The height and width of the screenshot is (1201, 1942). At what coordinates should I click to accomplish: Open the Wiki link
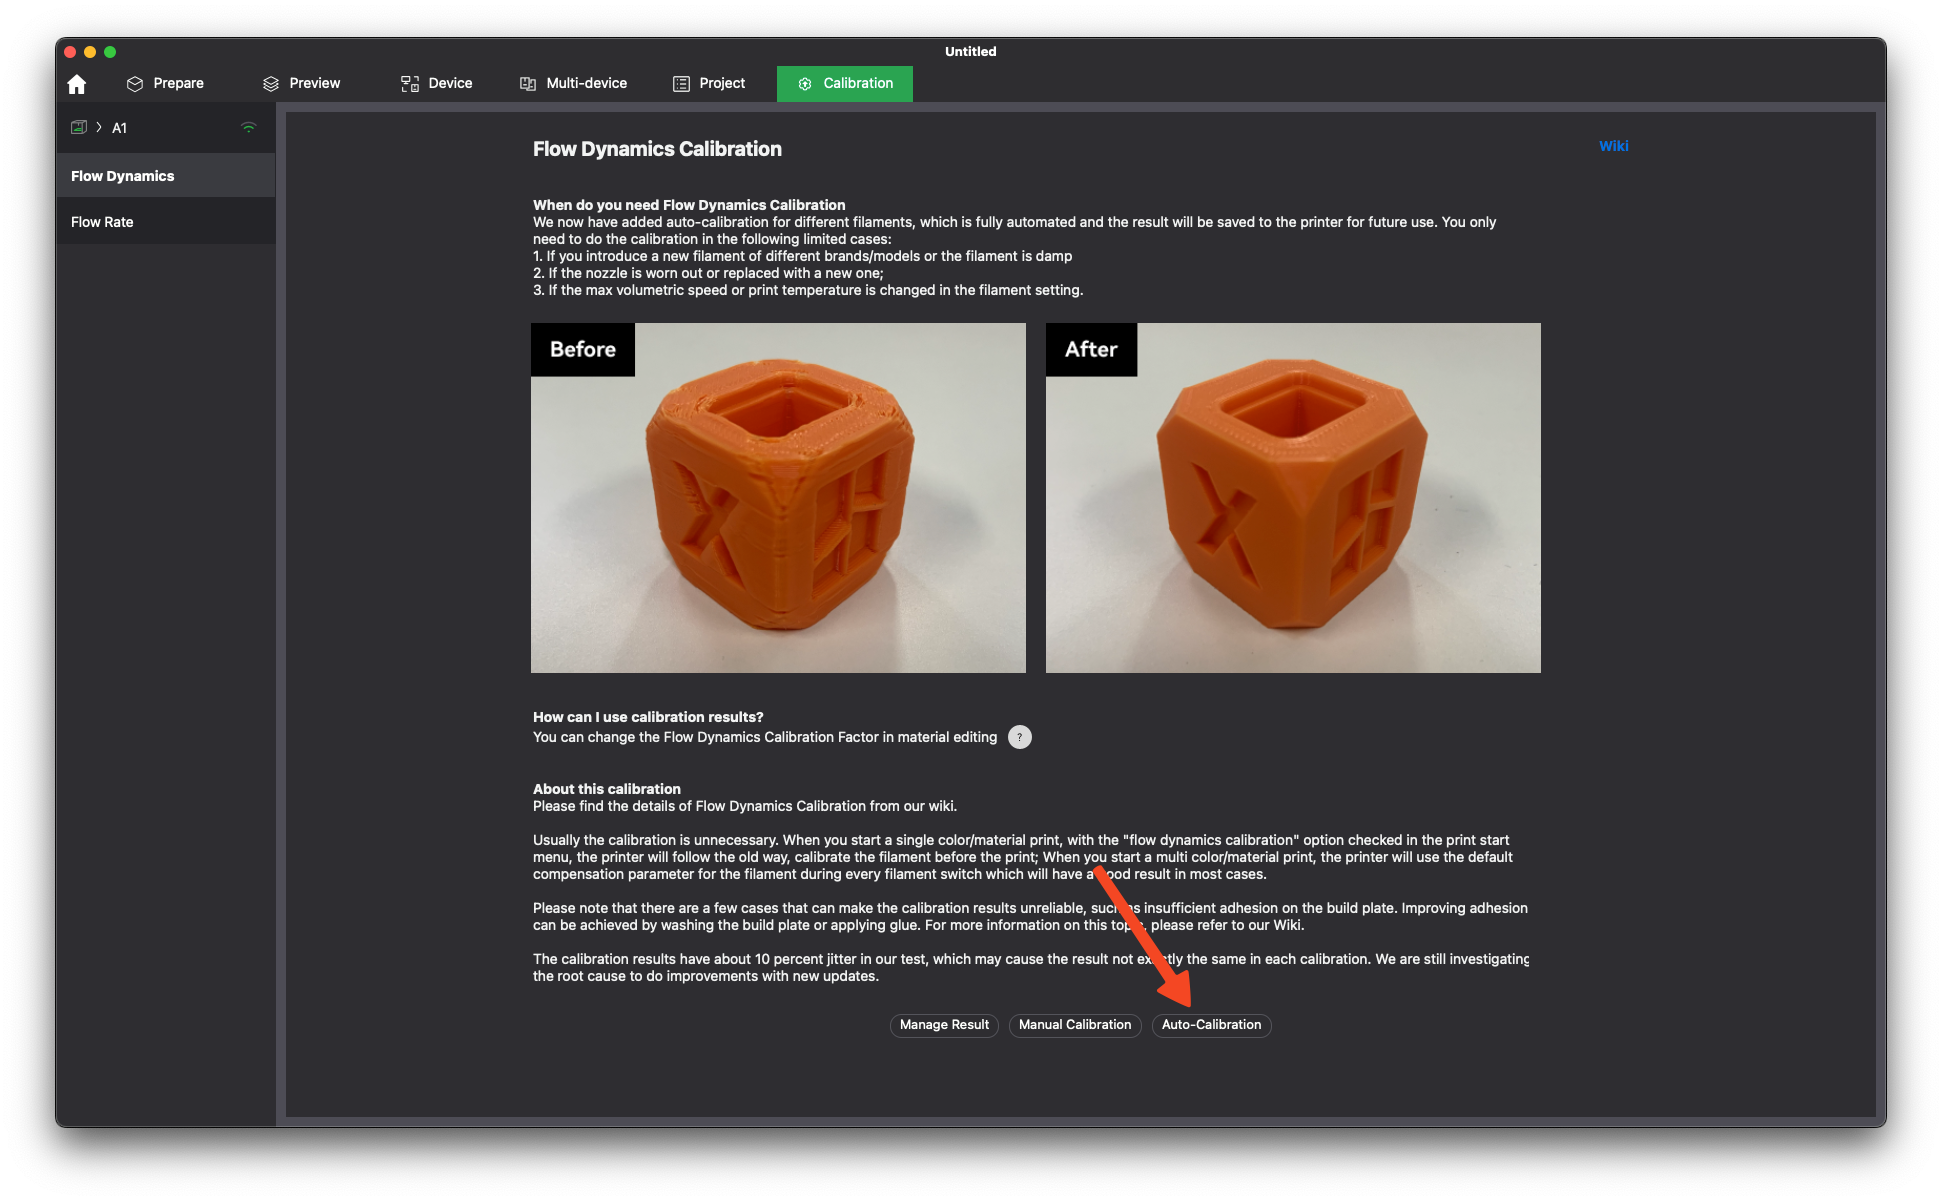point(1613,146)
